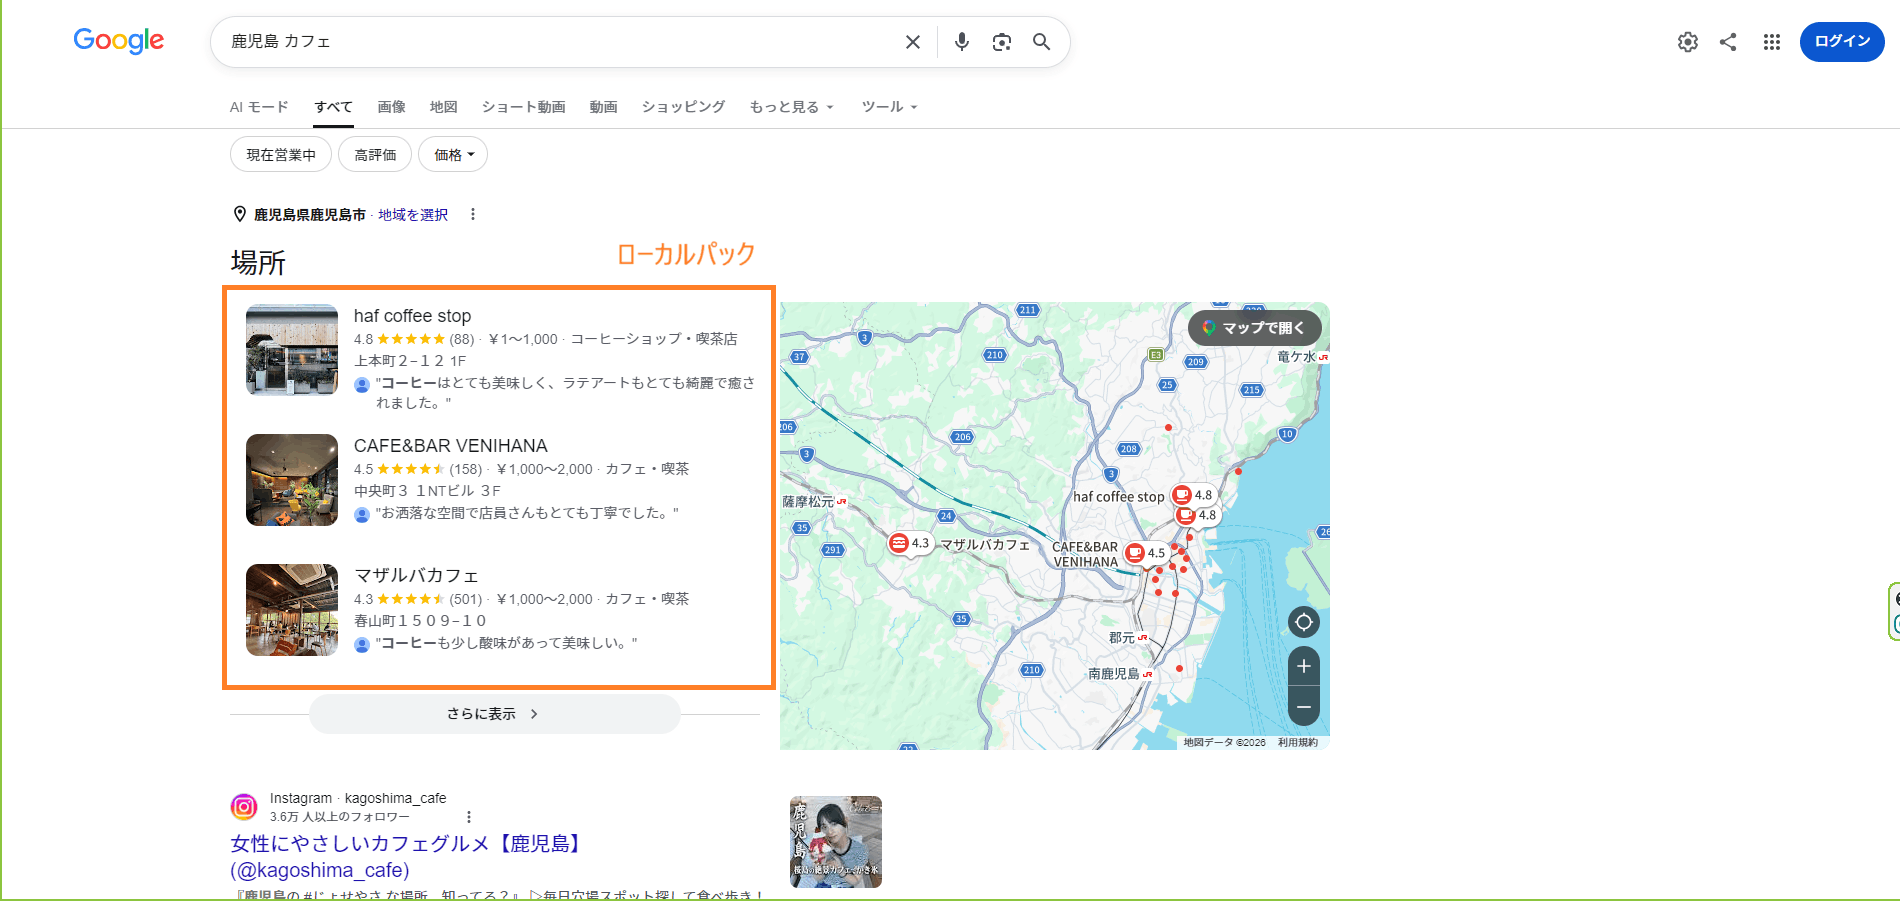
Task: Switch to the AI モード tab
Action: tap(259, 107)
